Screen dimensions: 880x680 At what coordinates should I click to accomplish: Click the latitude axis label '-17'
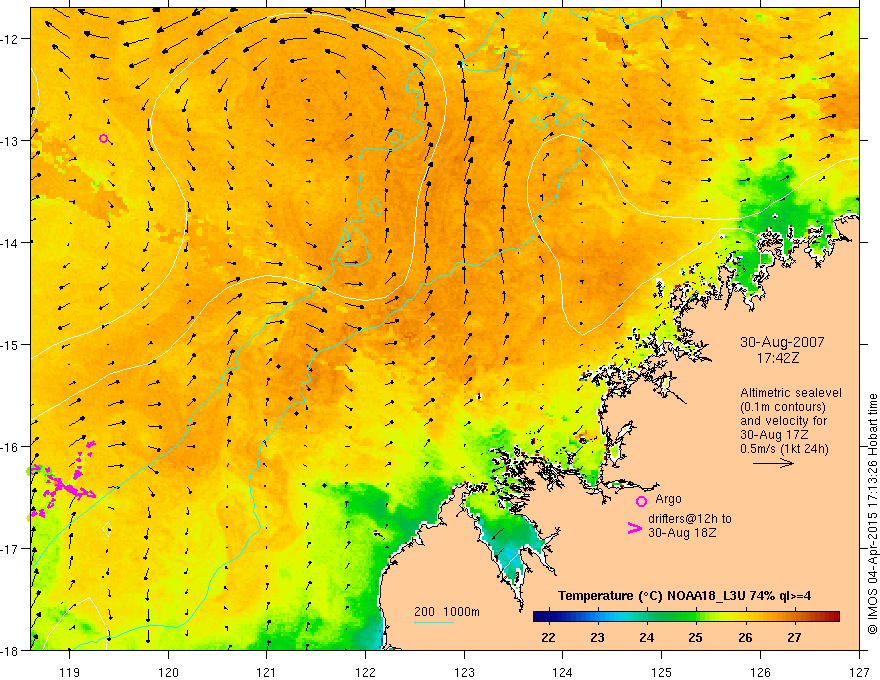point(10,548)
